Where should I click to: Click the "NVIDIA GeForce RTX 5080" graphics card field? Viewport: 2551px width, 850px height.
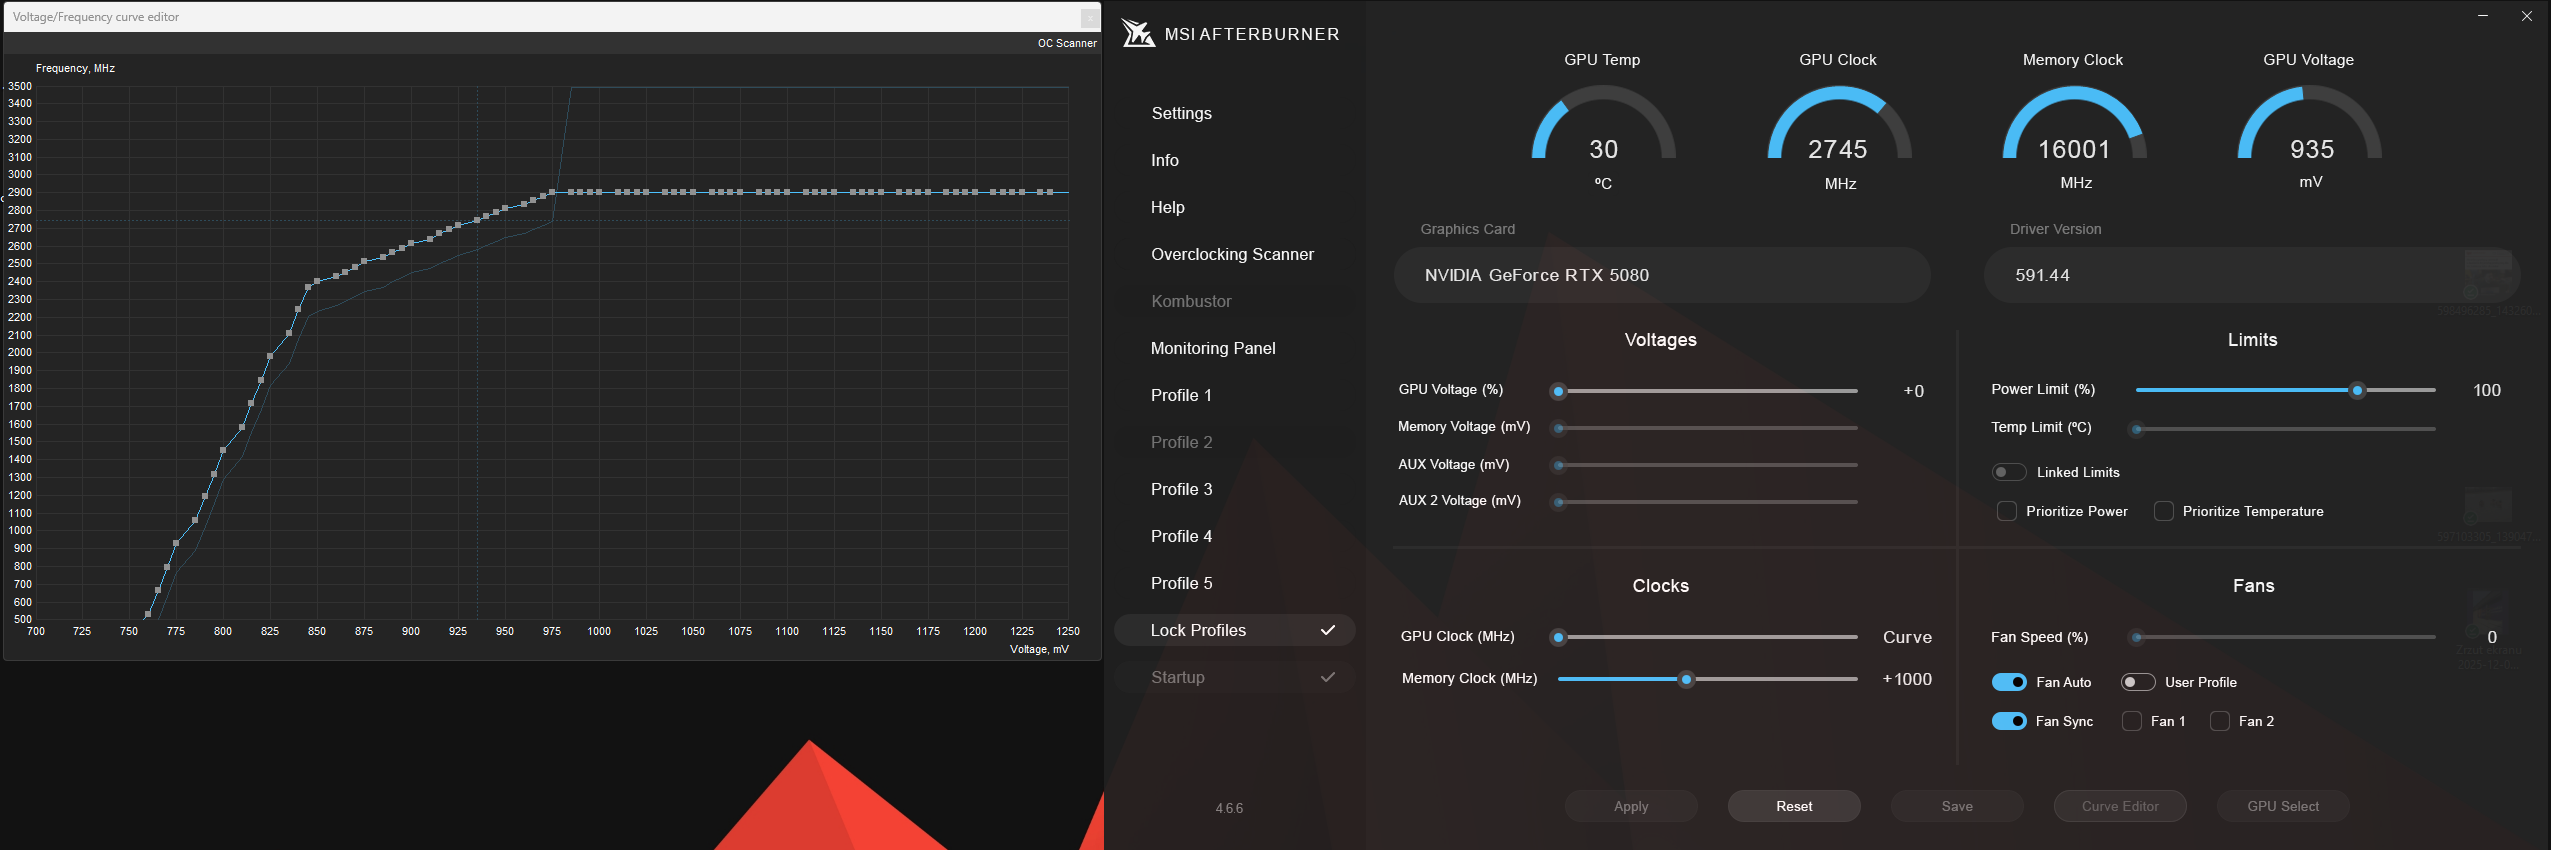pos(1661,275)
